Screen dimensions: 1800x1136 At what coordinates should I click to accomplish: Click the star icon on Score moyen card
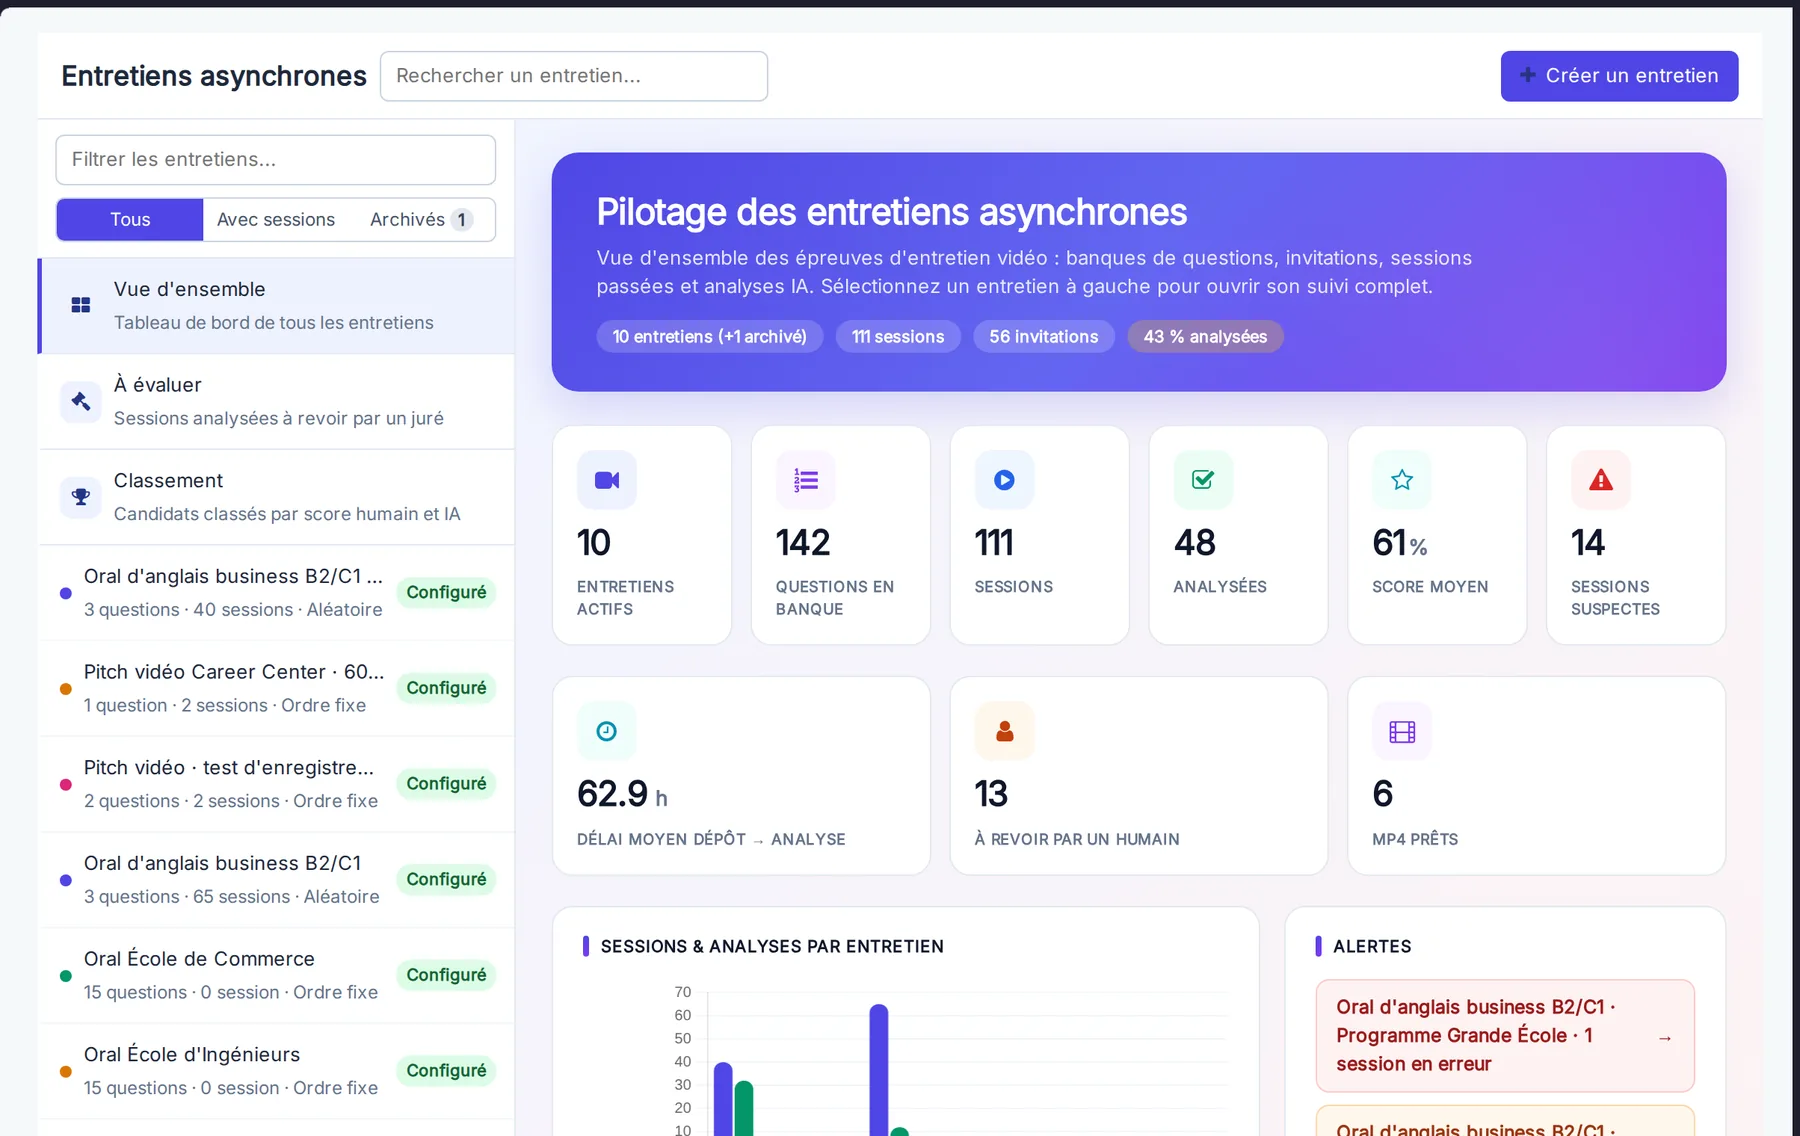1402,480
